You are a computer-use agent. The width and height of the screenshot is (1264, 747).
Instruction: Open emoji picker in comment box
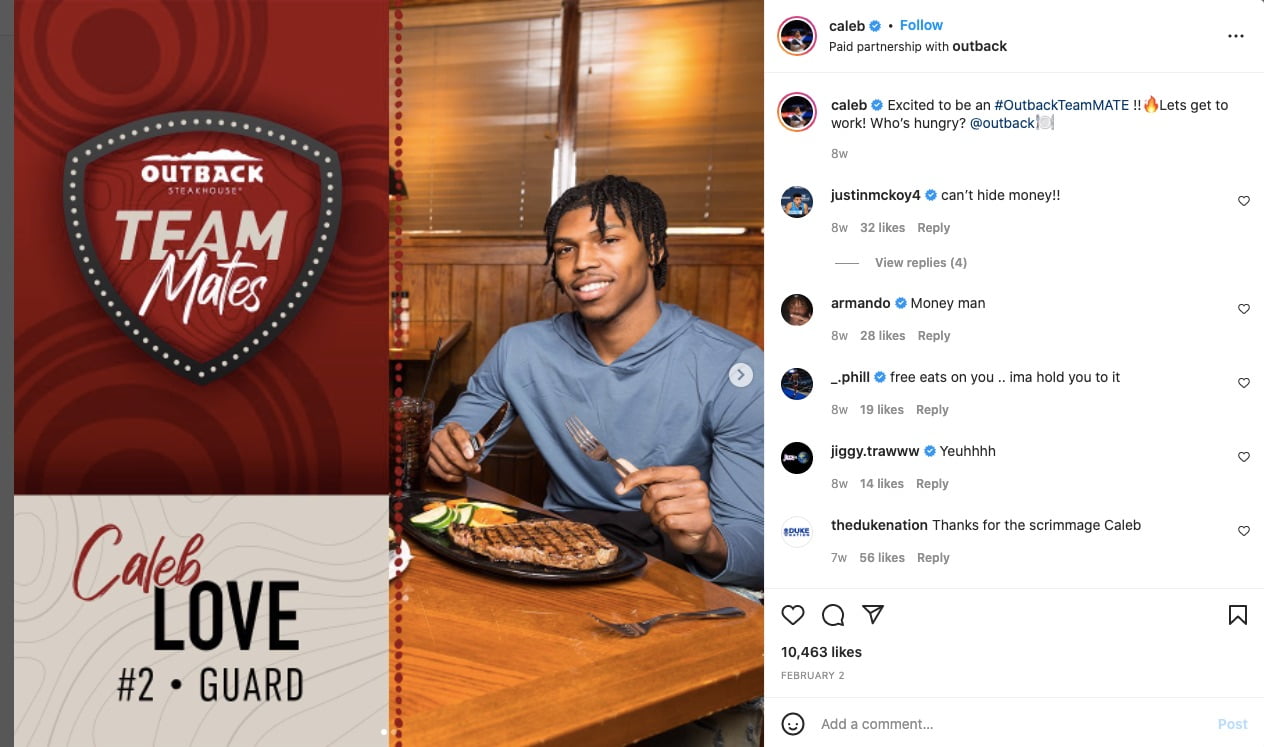pyautogui.click(x=793, y=724)
